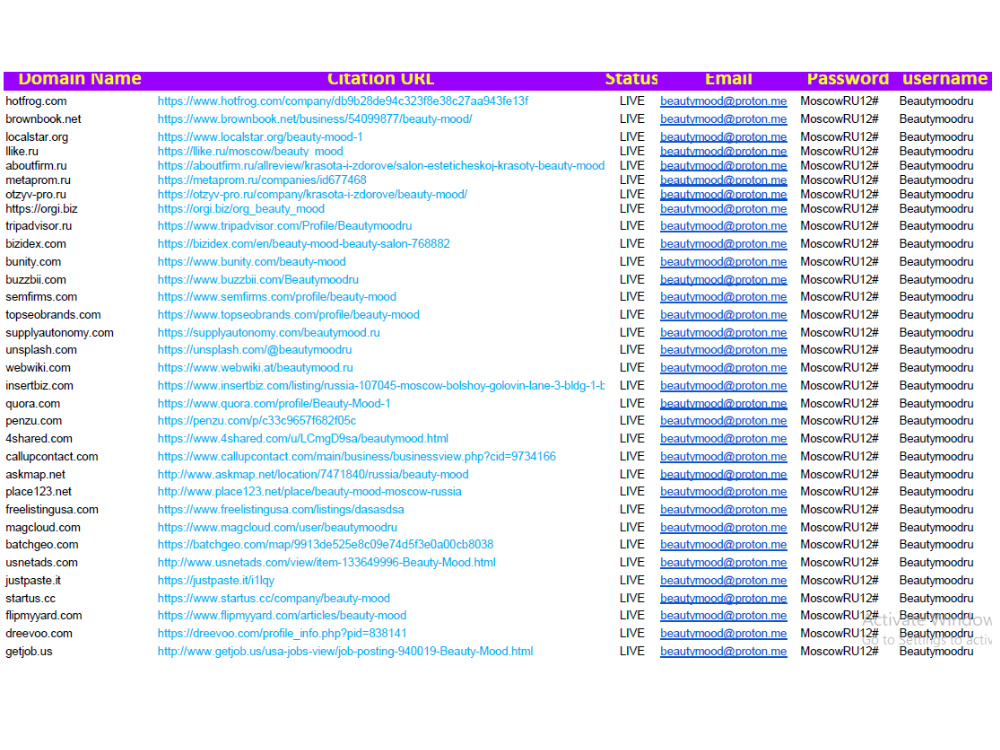Open the webwiki.at citation link
Image resolution: width=1000 pixels, height=750 pixels.
click(255, 367)
